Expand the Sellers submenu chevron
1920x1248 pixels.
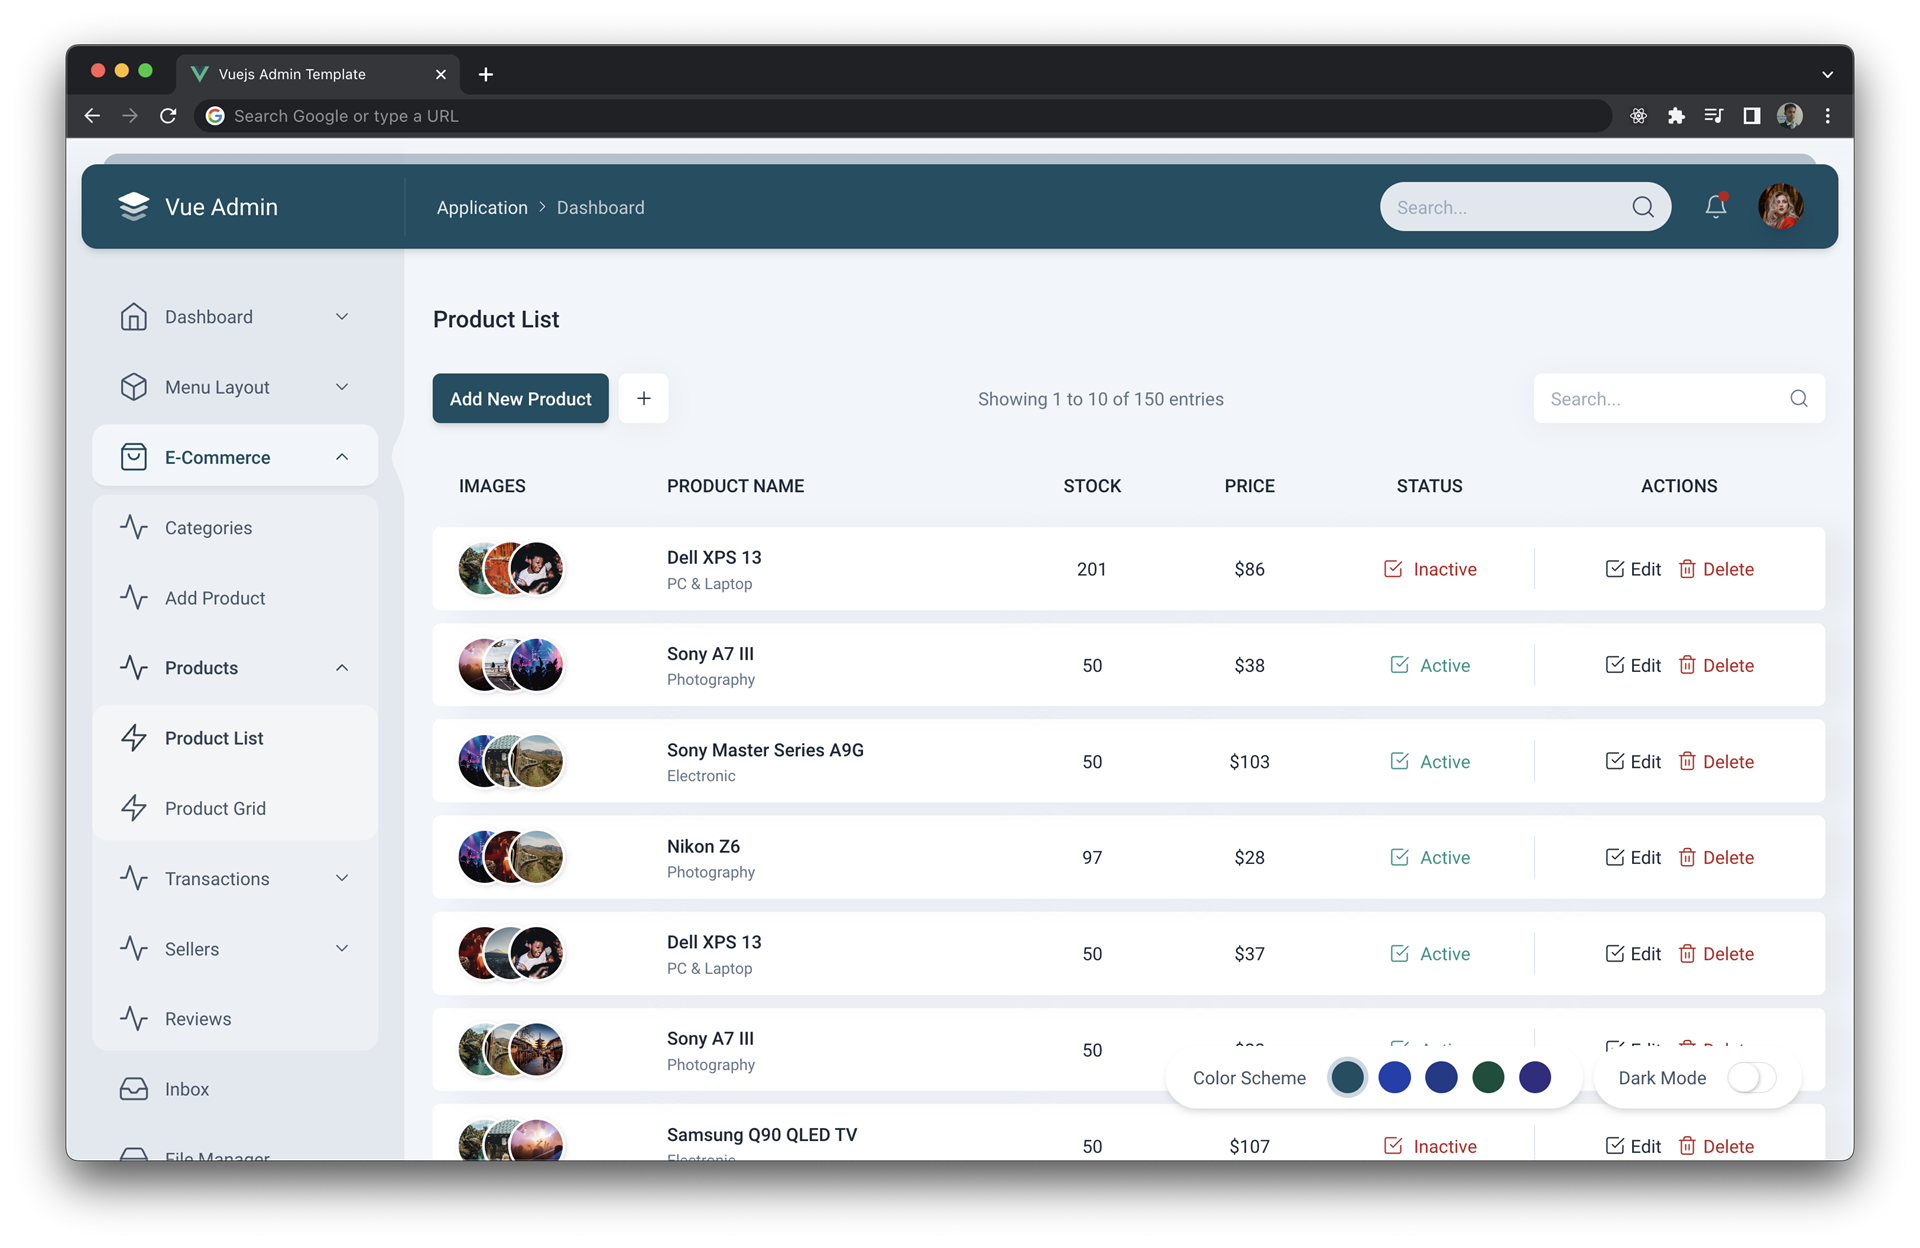[342, 948]
